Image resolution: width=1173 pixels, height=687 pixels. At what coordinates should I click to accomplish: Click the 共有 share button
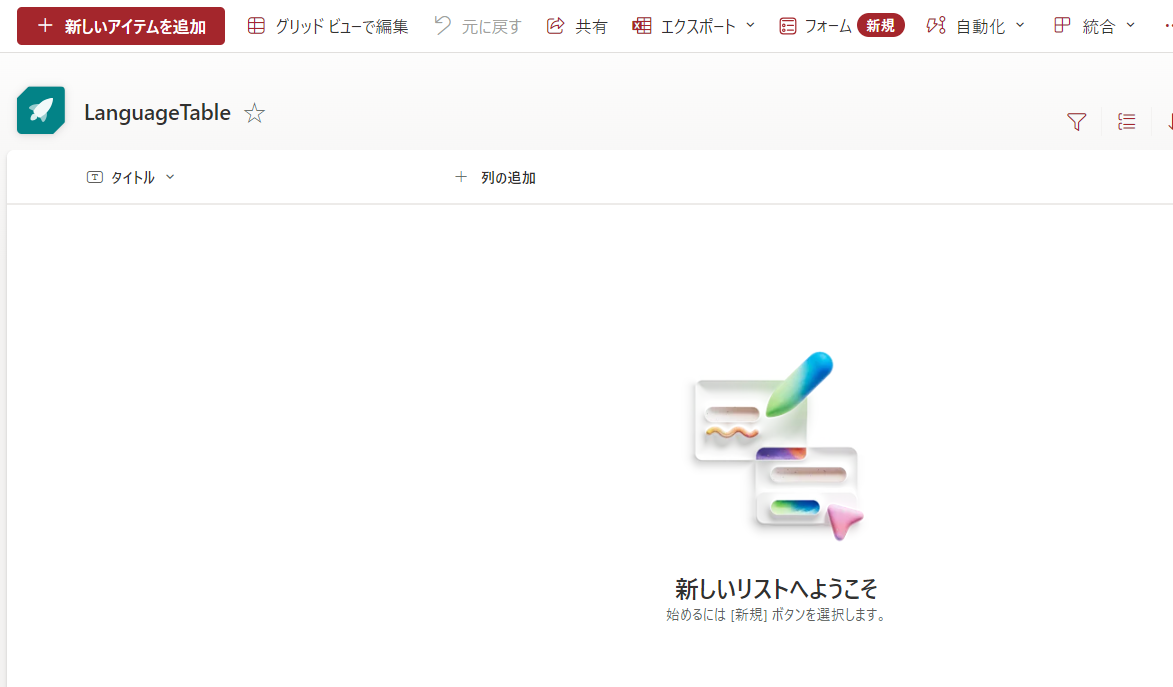coord(577,26)
